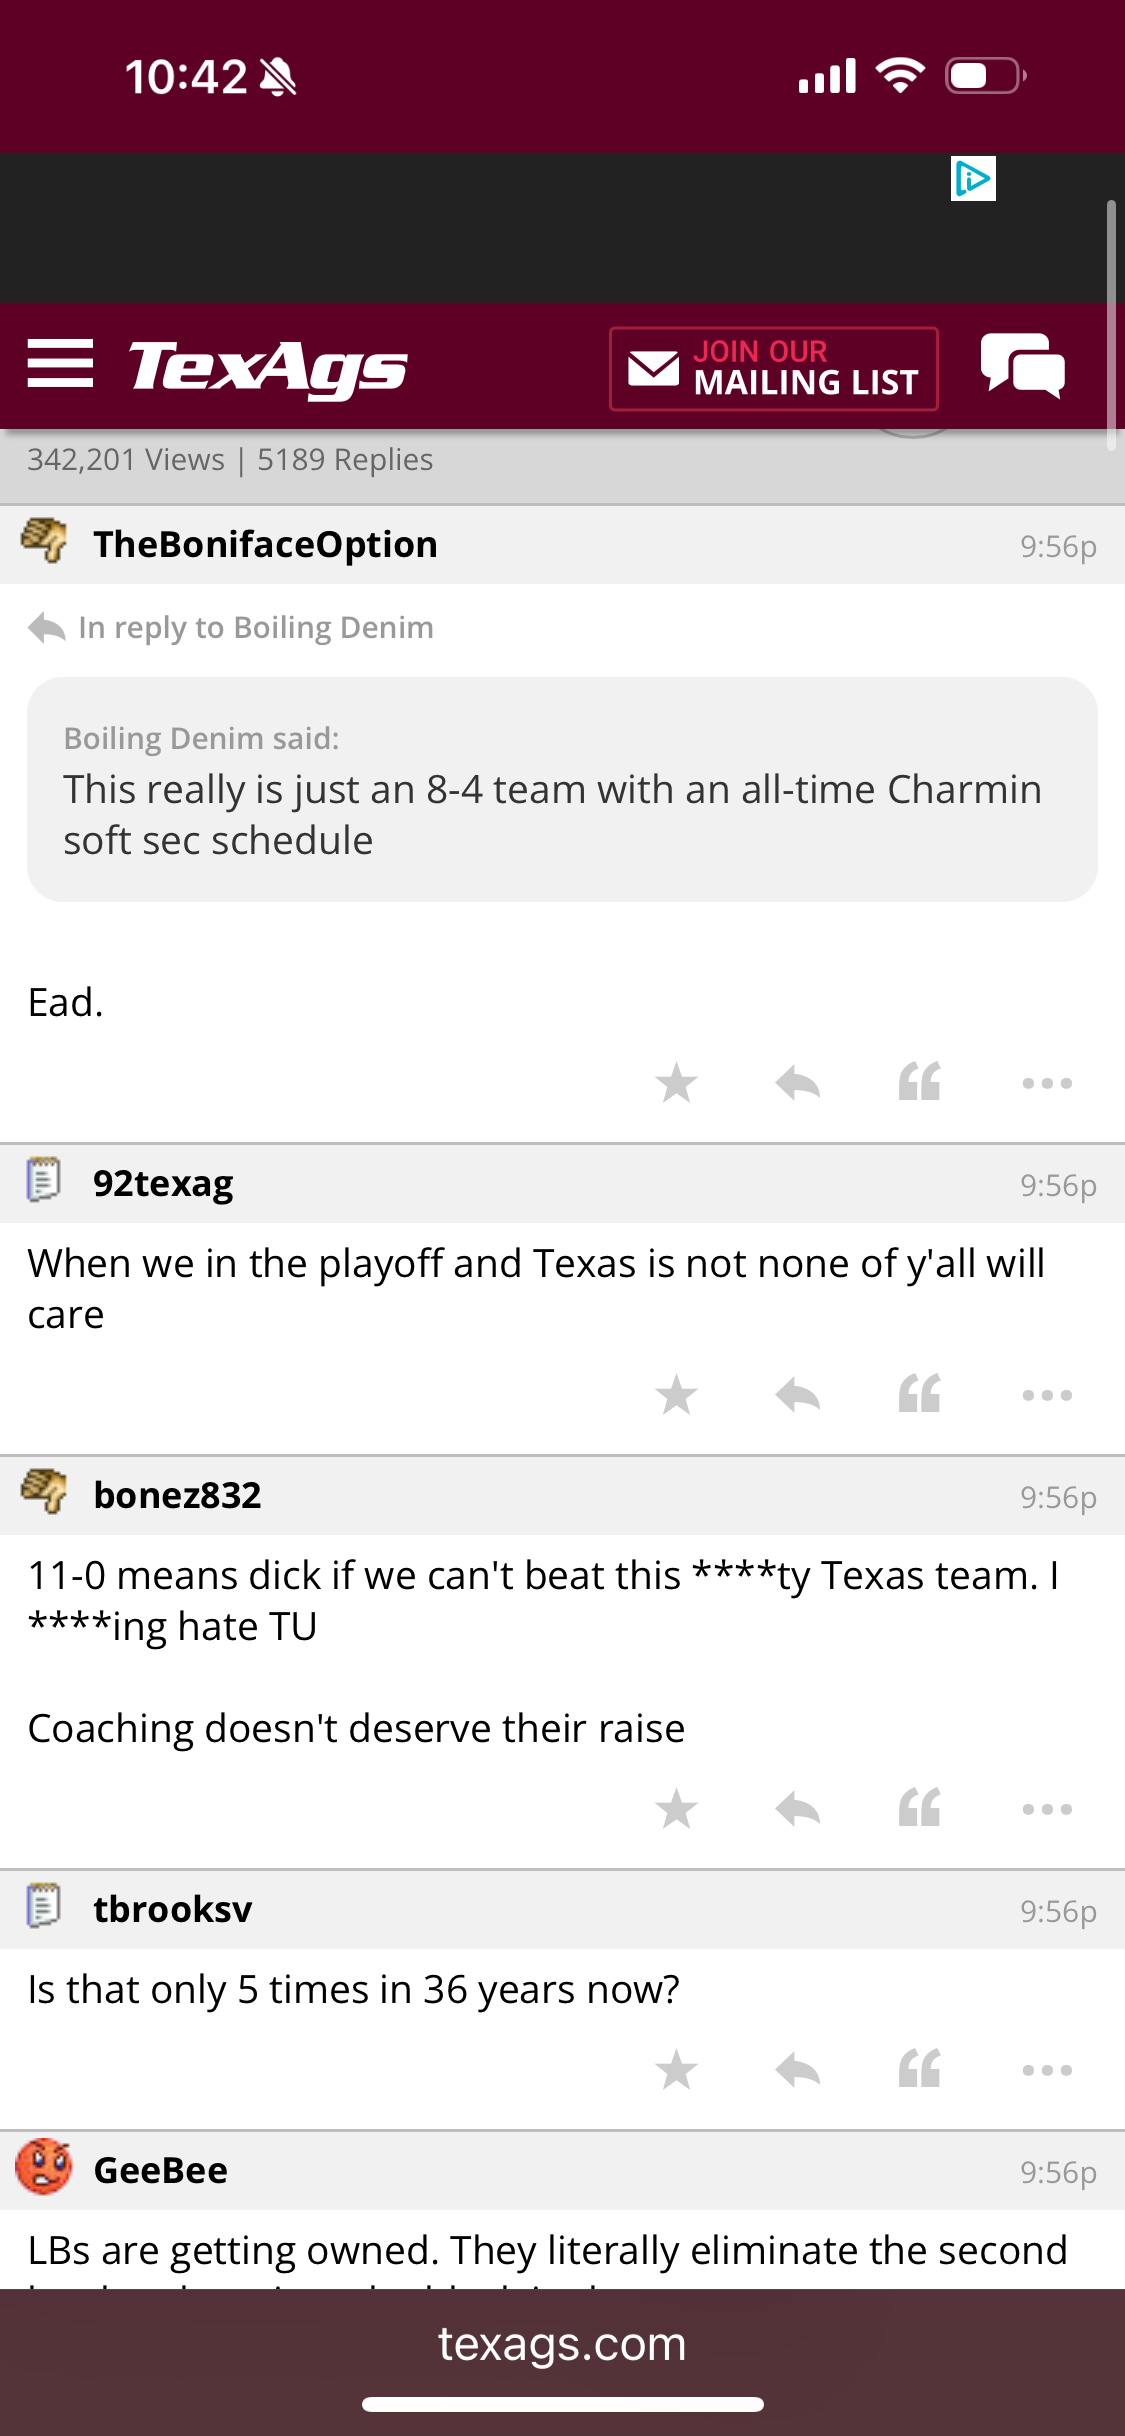
Task: Tap the texags.com address bar
Action: coord(562,2344)
